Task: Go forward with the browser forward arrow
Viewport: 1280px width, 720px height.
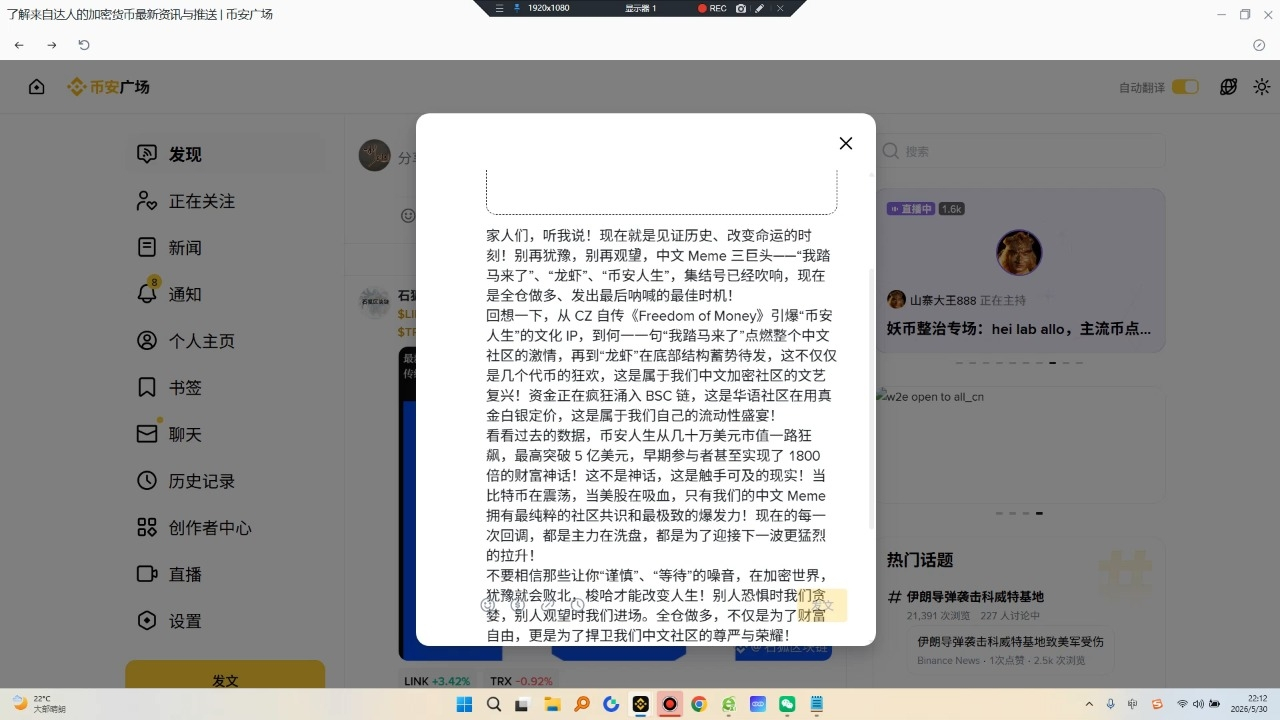Action: 52,45
